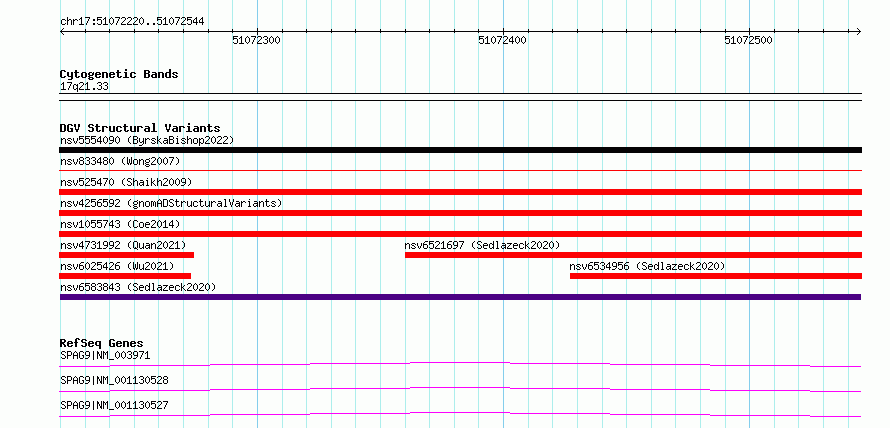The image size is (890, 428).
Task: Click the 51072500 ruler position label
Action: [x=749, y=40]
